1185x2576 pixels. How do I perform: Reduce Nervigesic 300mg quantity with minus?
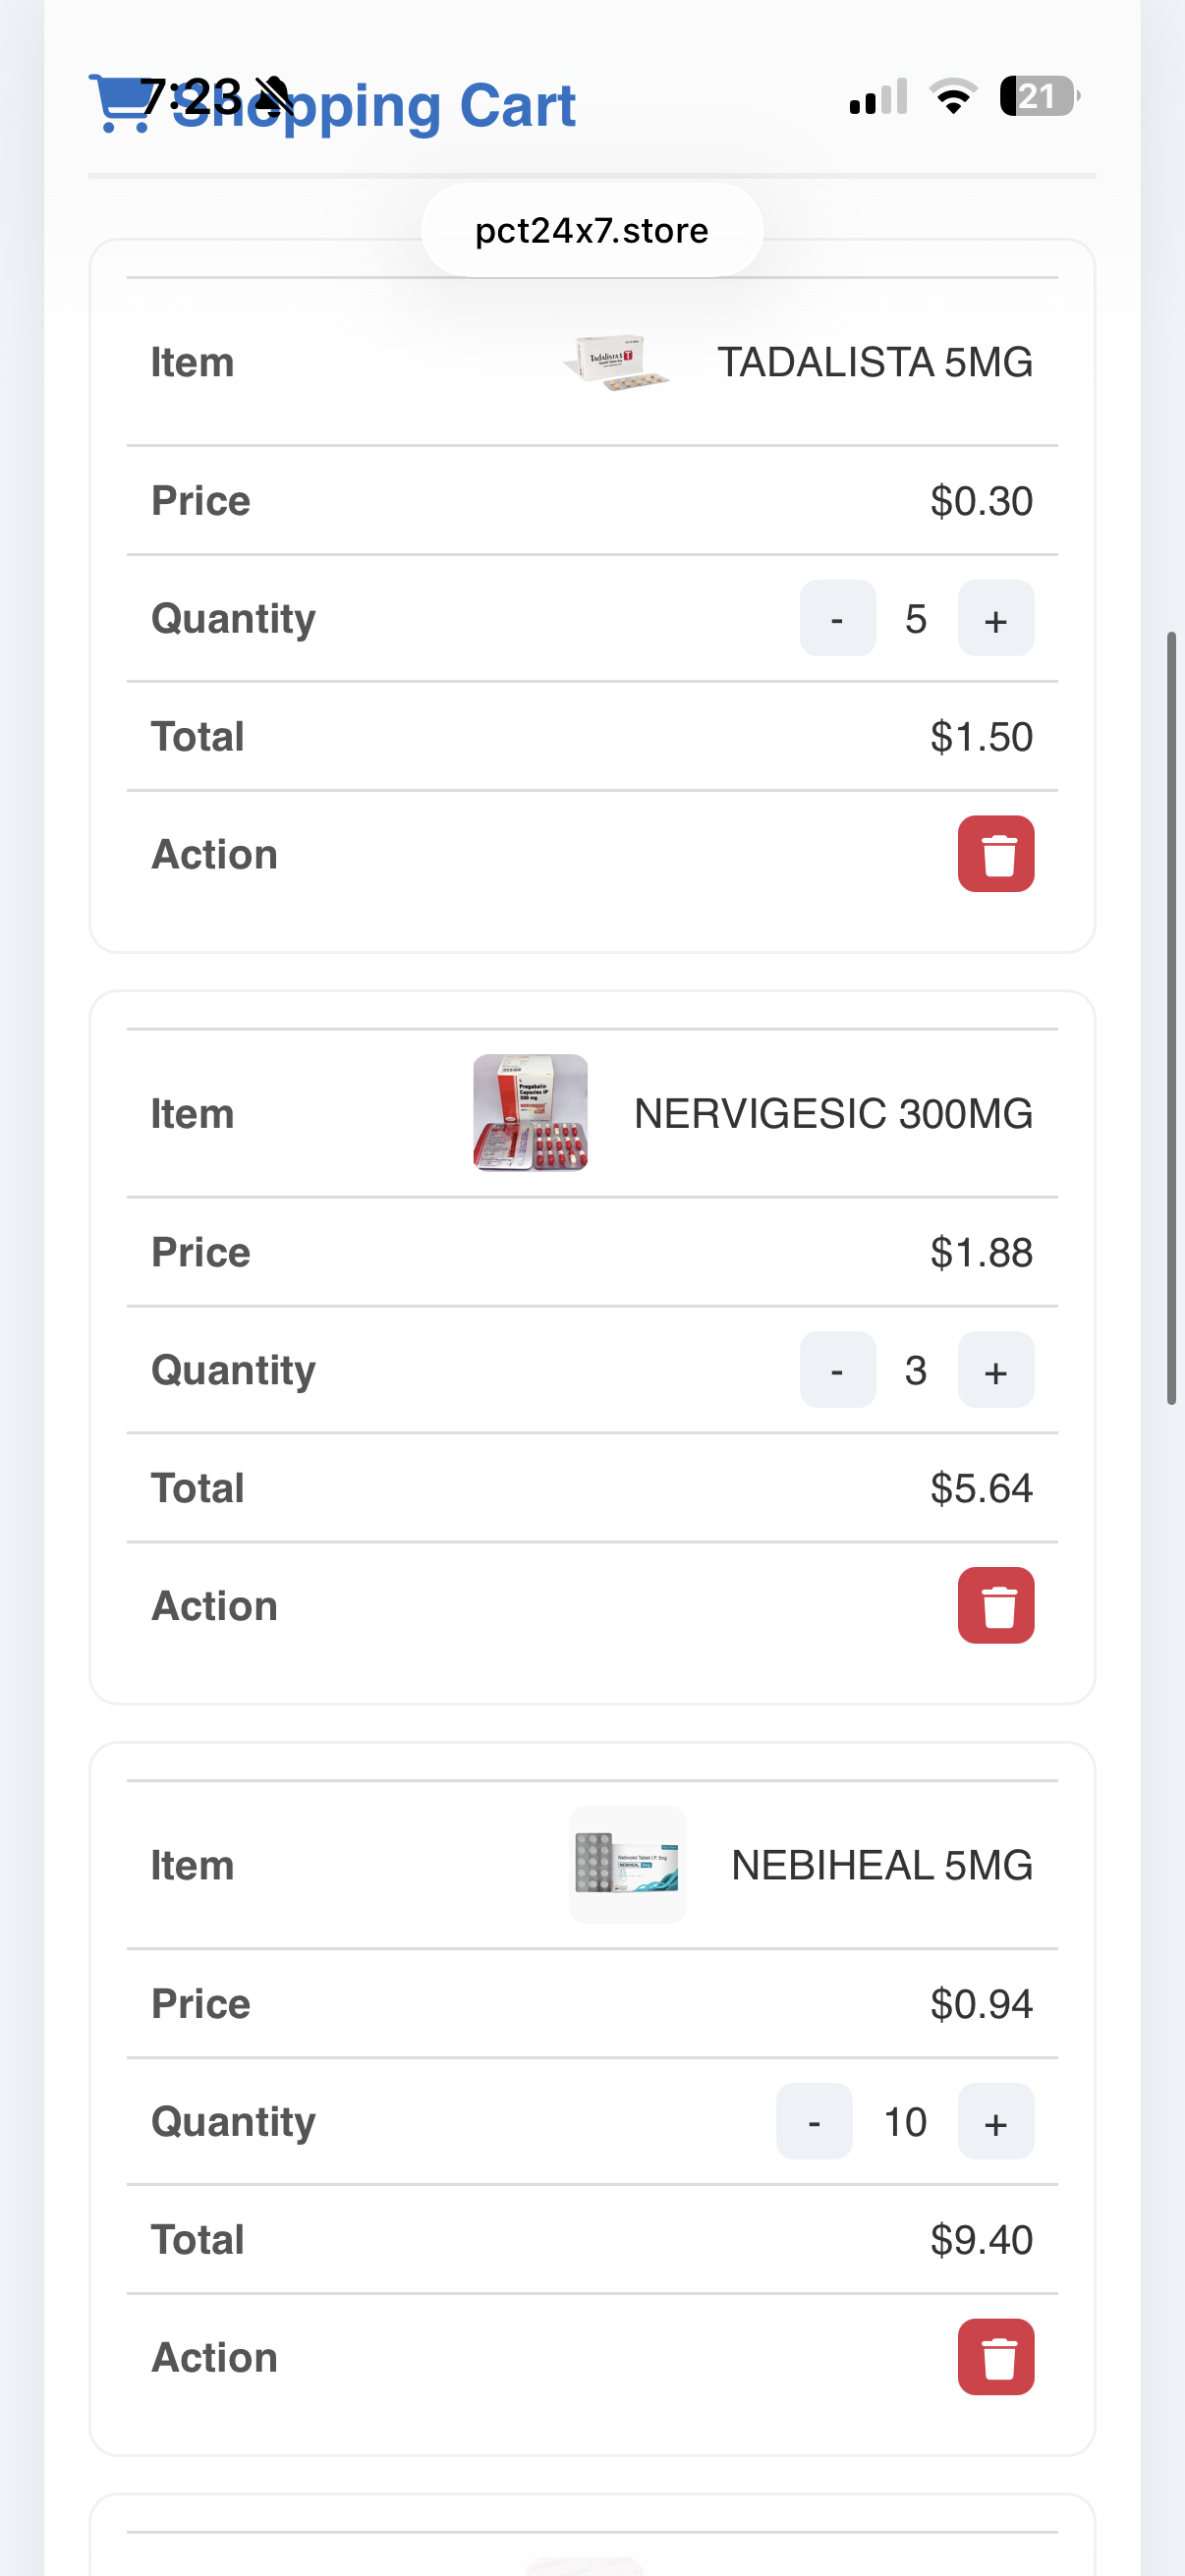pos(837,1370)
